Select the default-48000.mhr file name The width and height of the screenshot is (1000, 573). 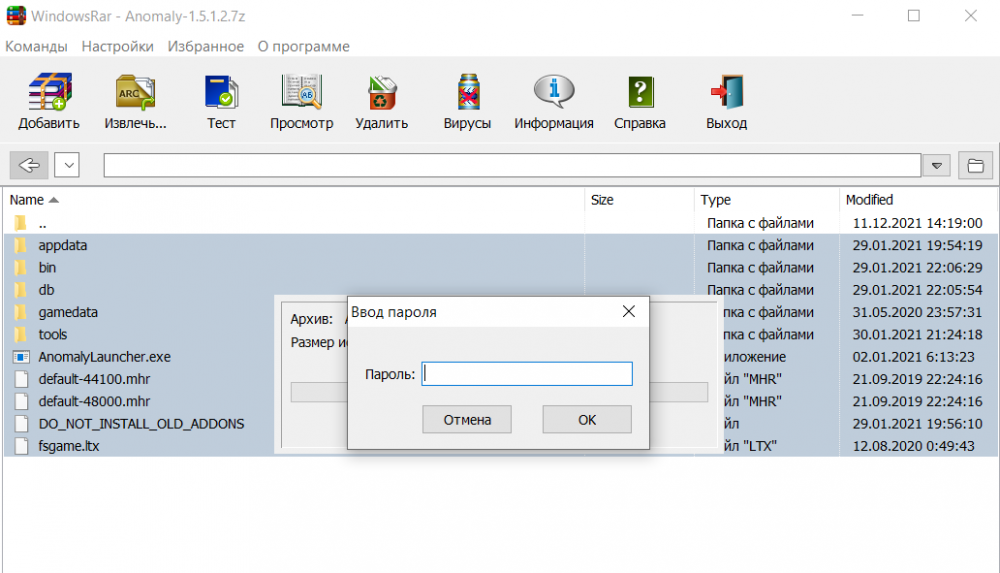pyautogui.click(x=94, y=401)
